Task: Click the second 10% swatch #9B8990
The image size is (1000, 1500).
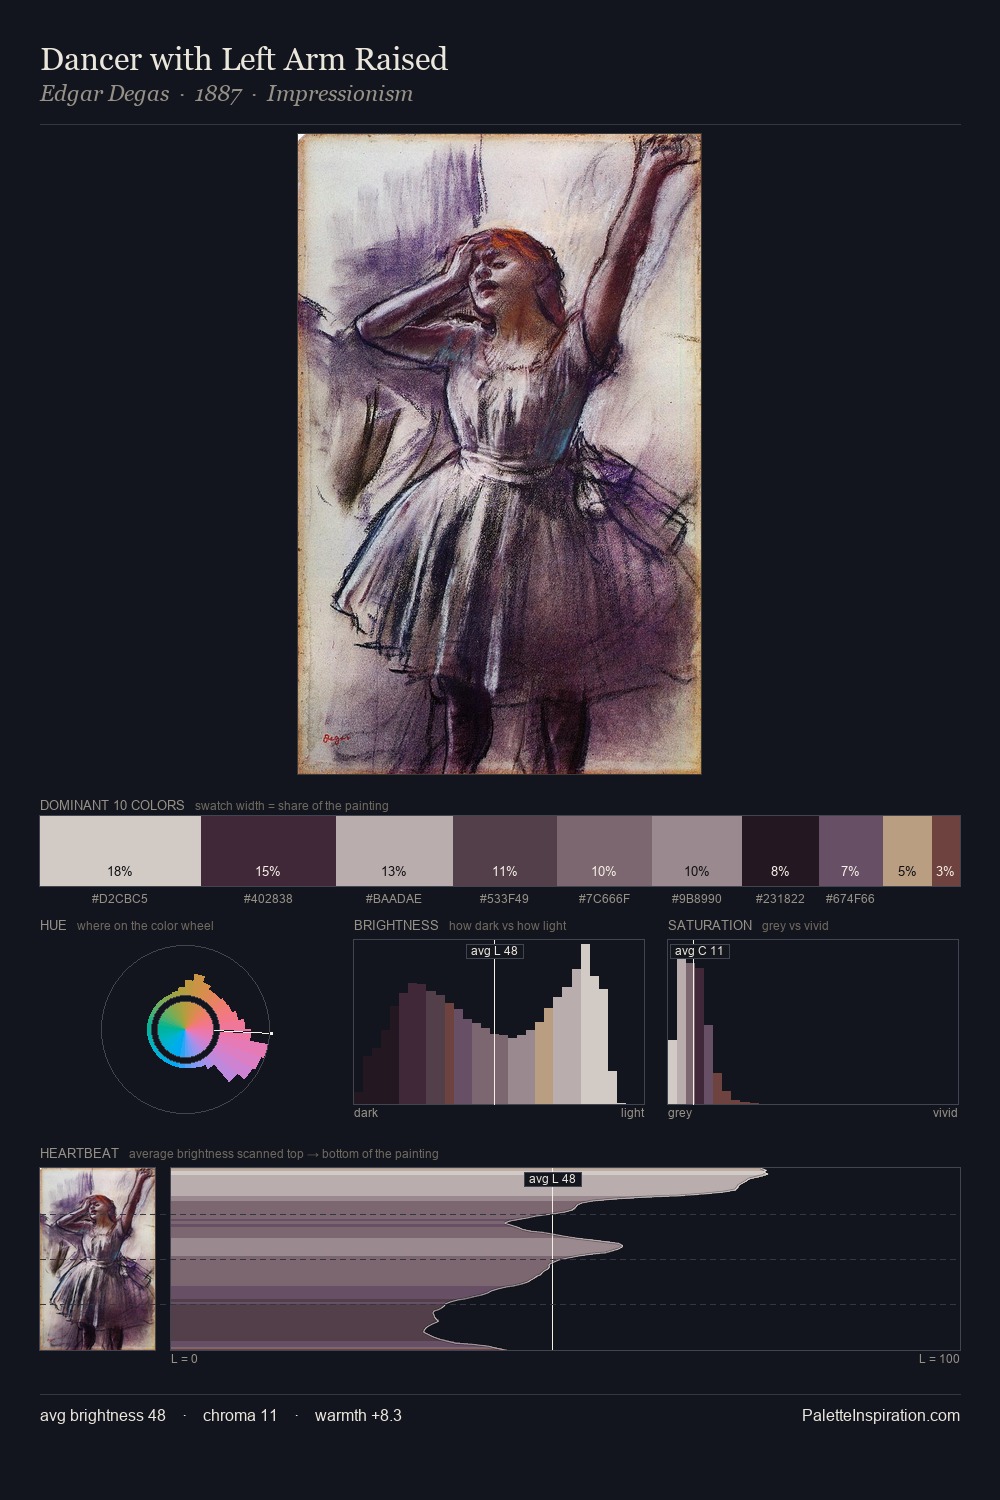Action: pos(697,851)
